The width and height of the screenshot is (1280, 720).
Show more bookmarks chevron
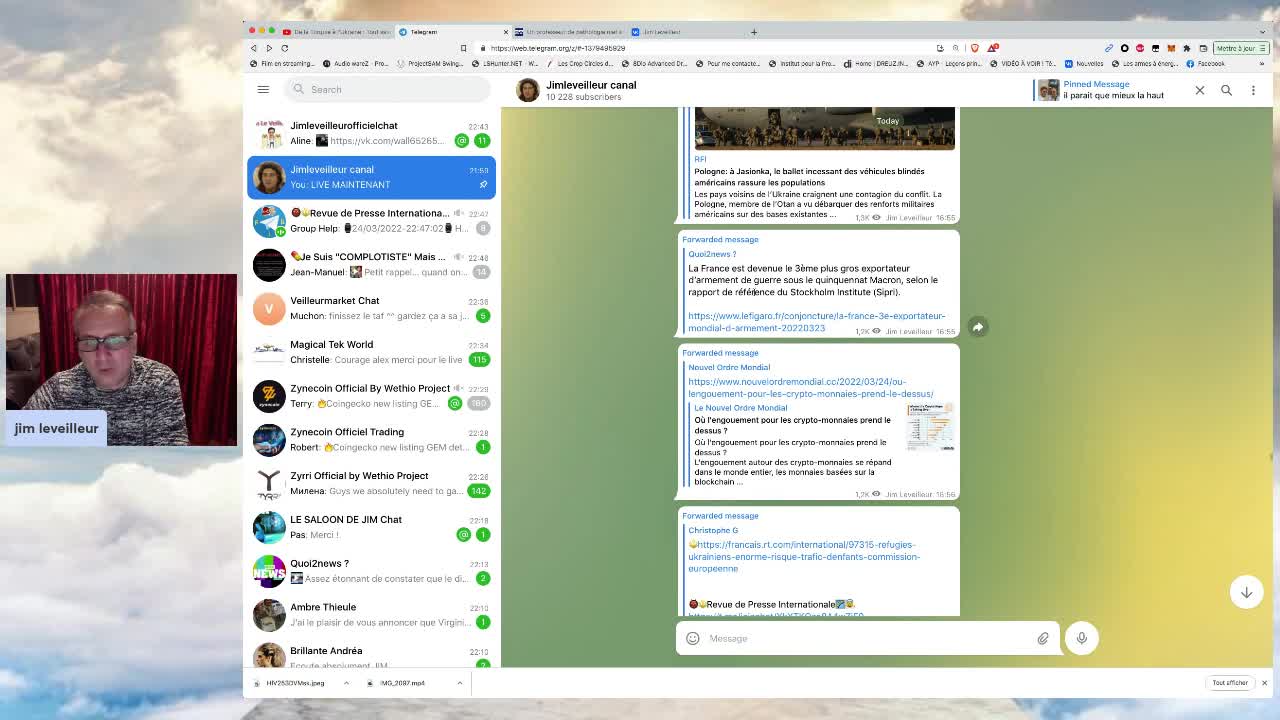coord(1263,63)
